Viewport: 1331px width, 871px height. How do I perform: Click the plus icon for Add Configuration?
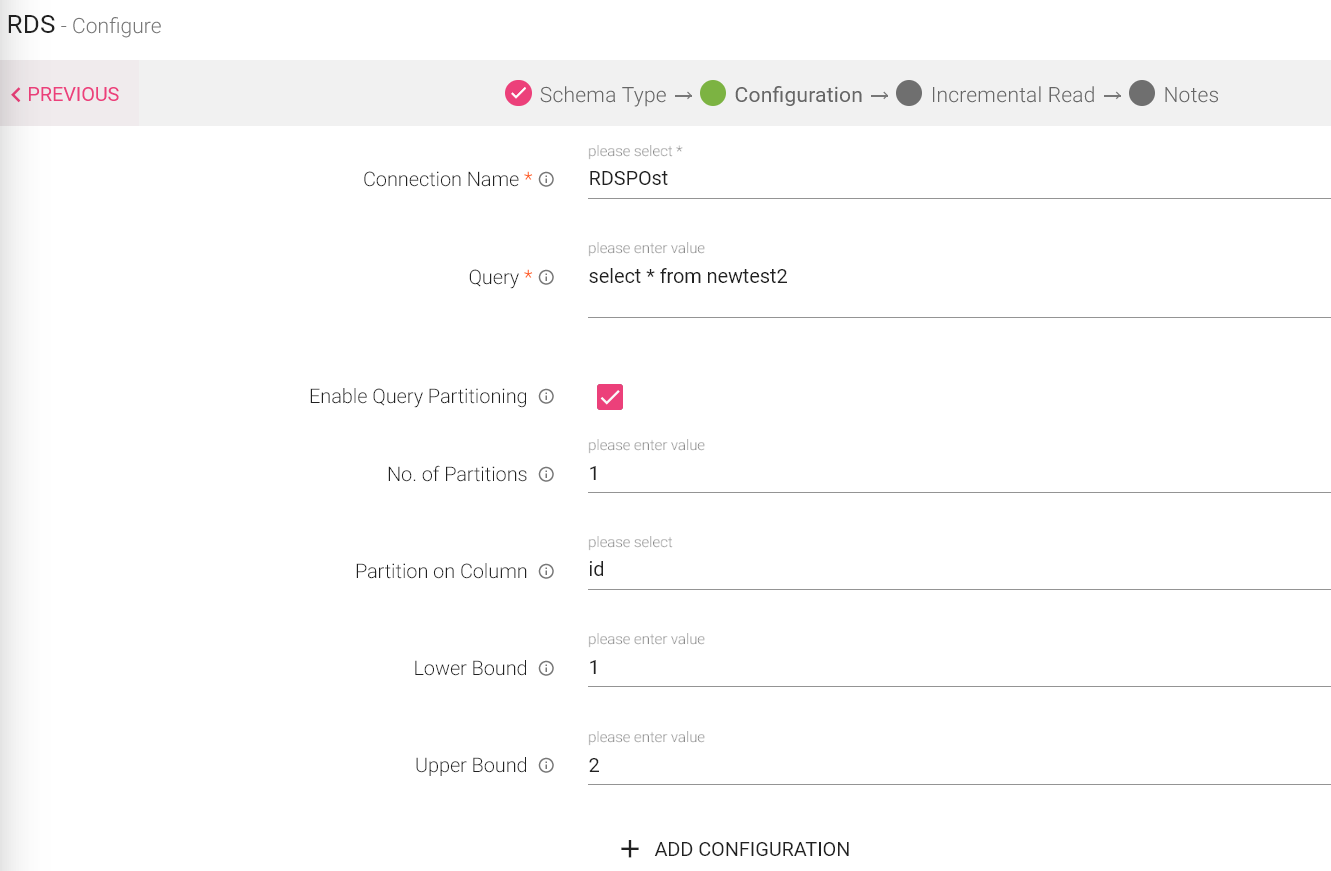point(630,849)
